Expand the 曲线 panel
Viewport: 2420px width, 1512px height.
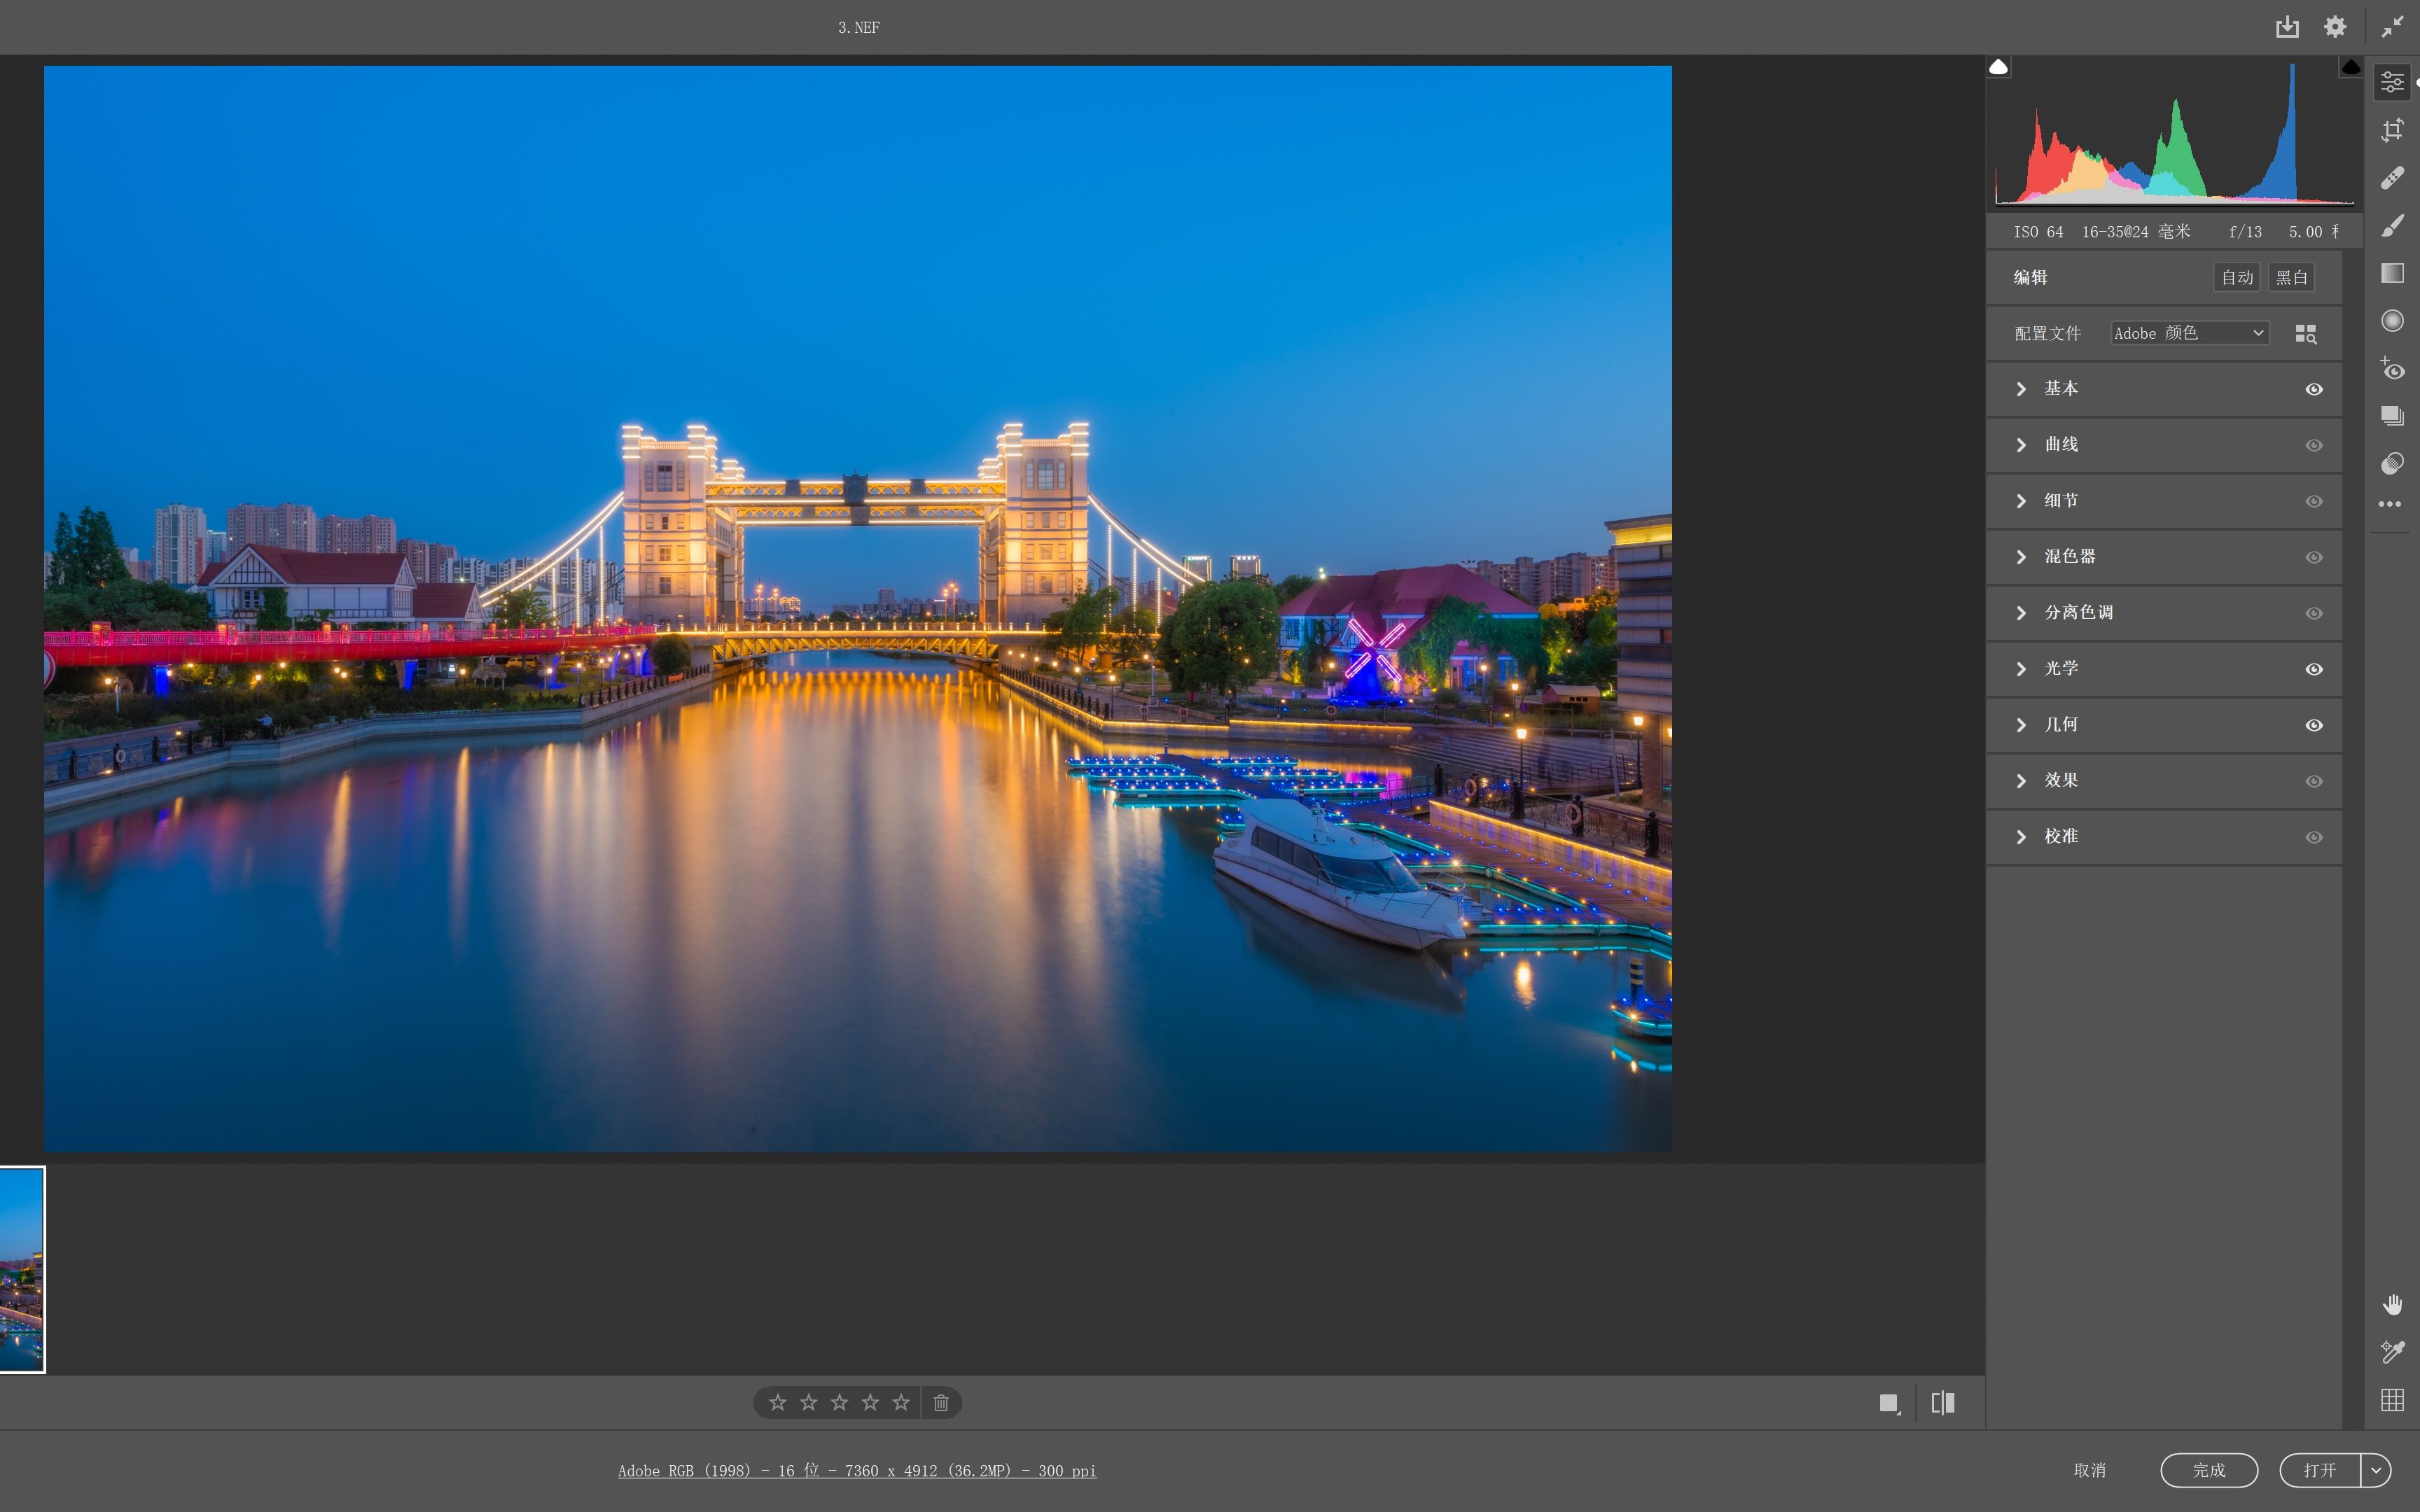tap(2060, 445)
